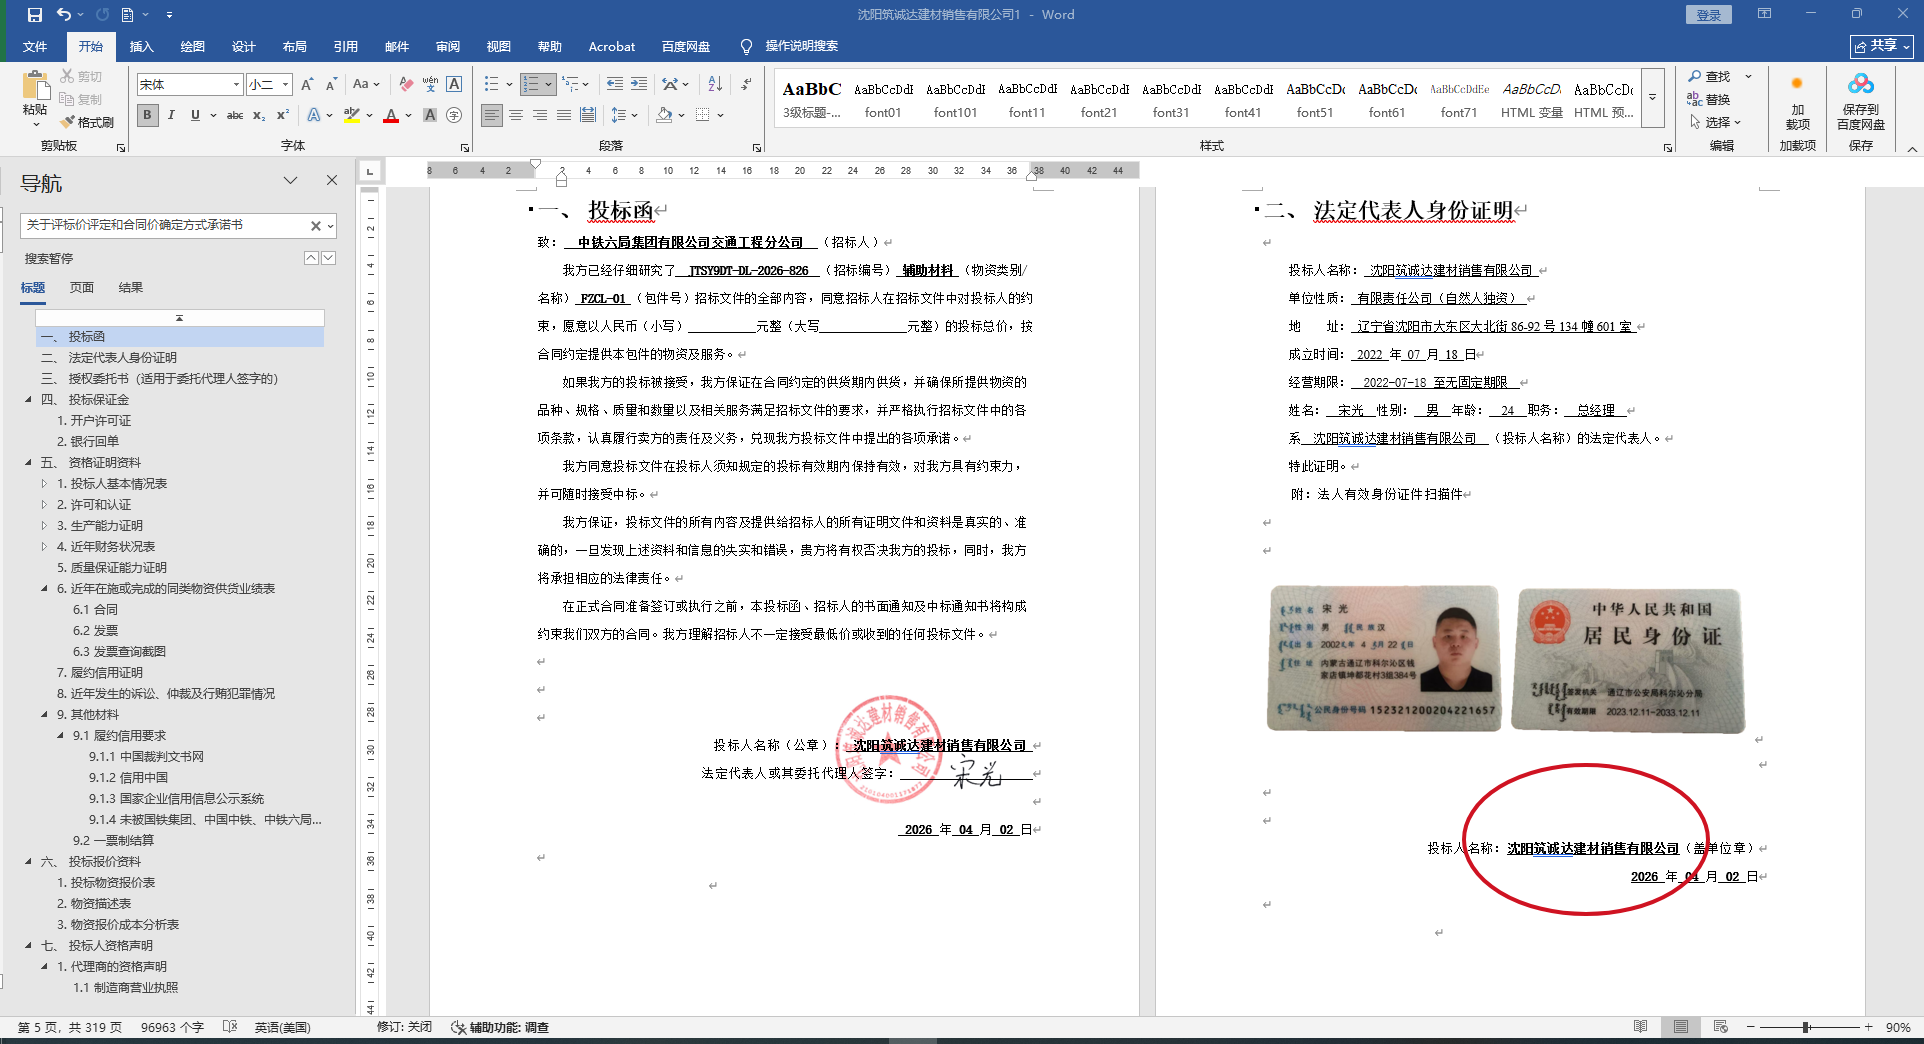Open Replace (替换) in editing group
Image resolution: width=1924 pixels, height=1044 pixels.
tap(1710, 99)
